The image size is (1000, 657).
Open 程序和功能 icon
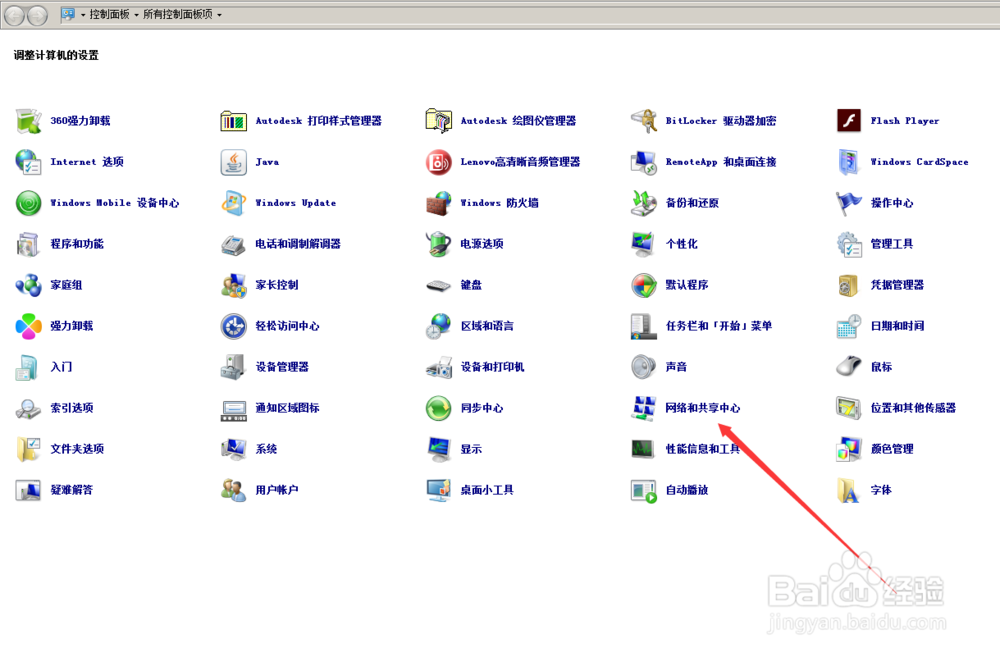click(x=29, y=244)
